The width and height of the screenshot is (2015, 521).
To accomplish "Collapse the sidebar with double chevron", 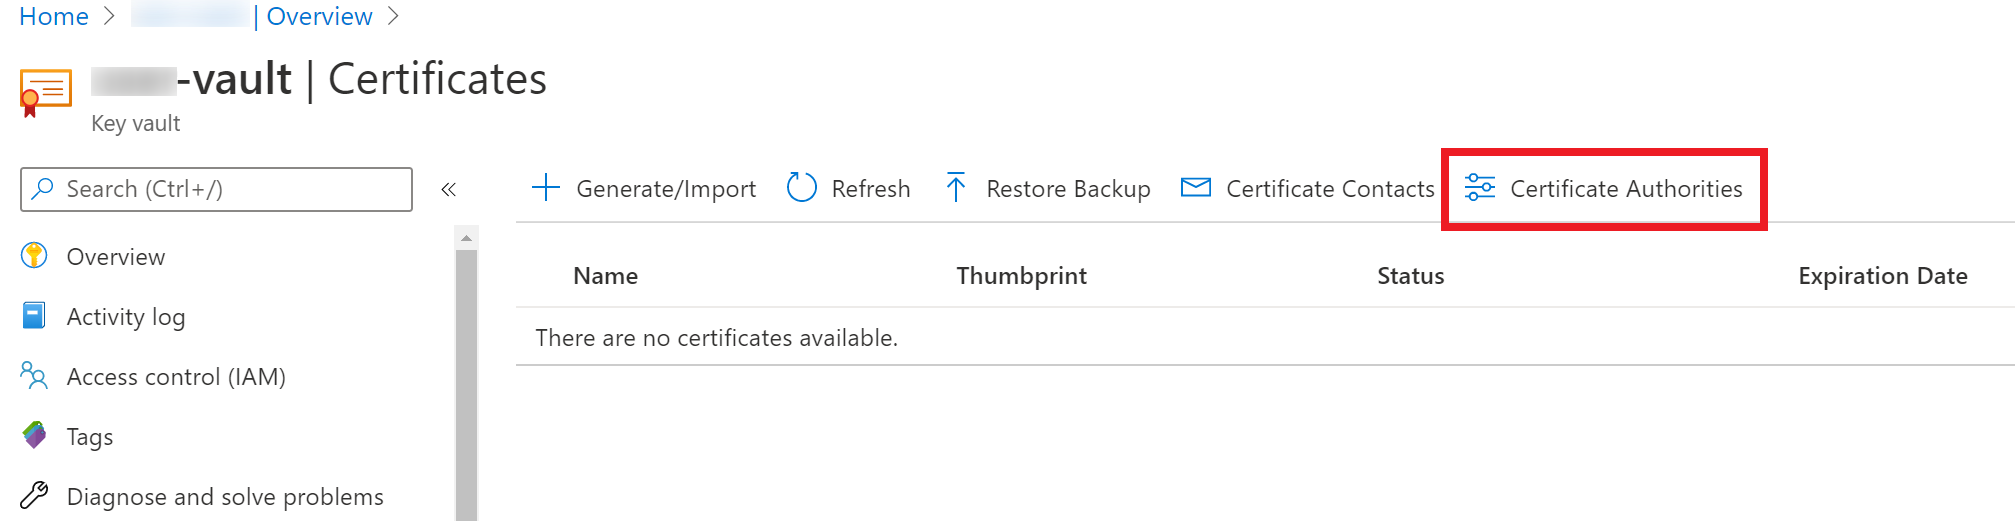I will [449, 189].
